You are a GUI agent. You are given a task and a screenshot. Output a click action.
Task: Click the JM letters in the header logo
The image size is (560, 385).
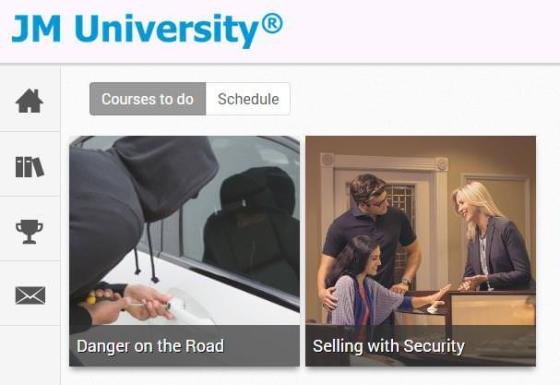(36, 29)
